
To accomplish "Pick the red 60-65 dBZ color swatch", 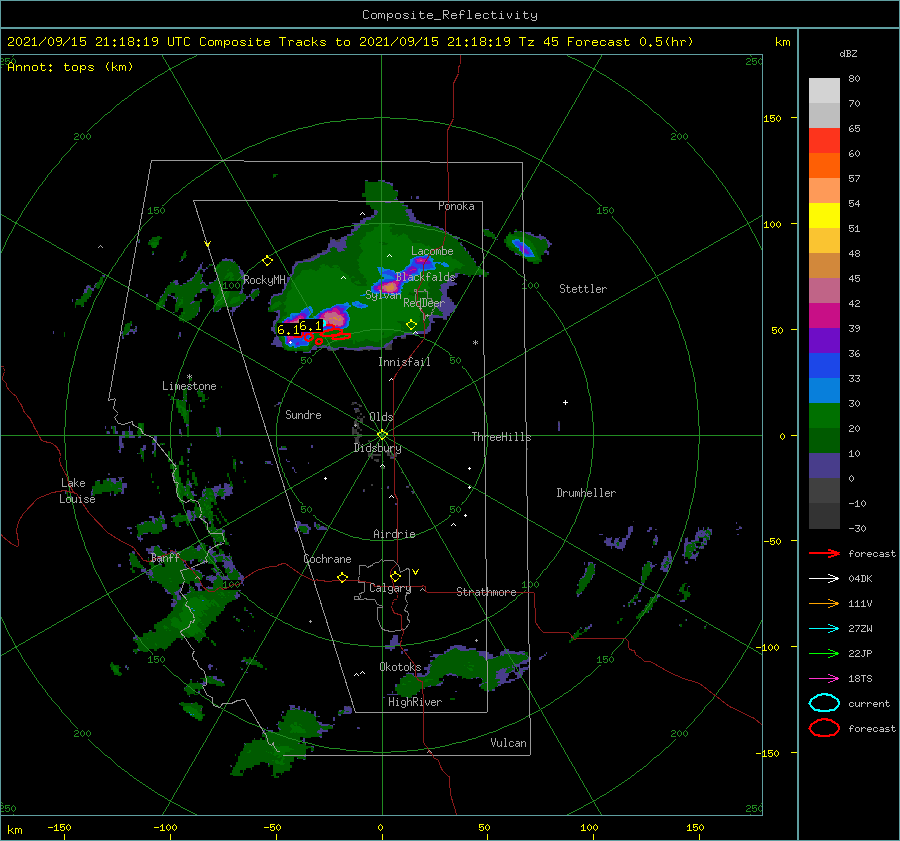I will [824, 141].
